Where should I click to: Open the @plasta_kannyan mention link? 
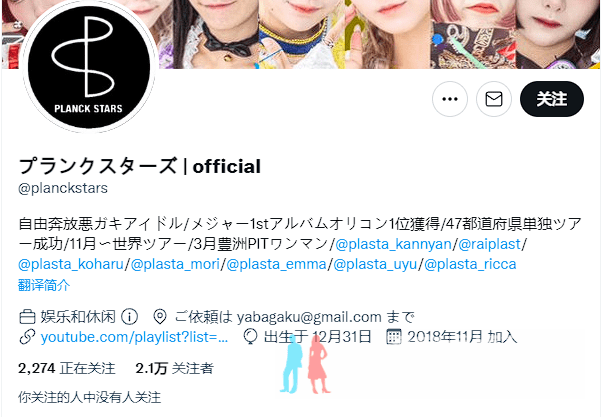(393, 244)
